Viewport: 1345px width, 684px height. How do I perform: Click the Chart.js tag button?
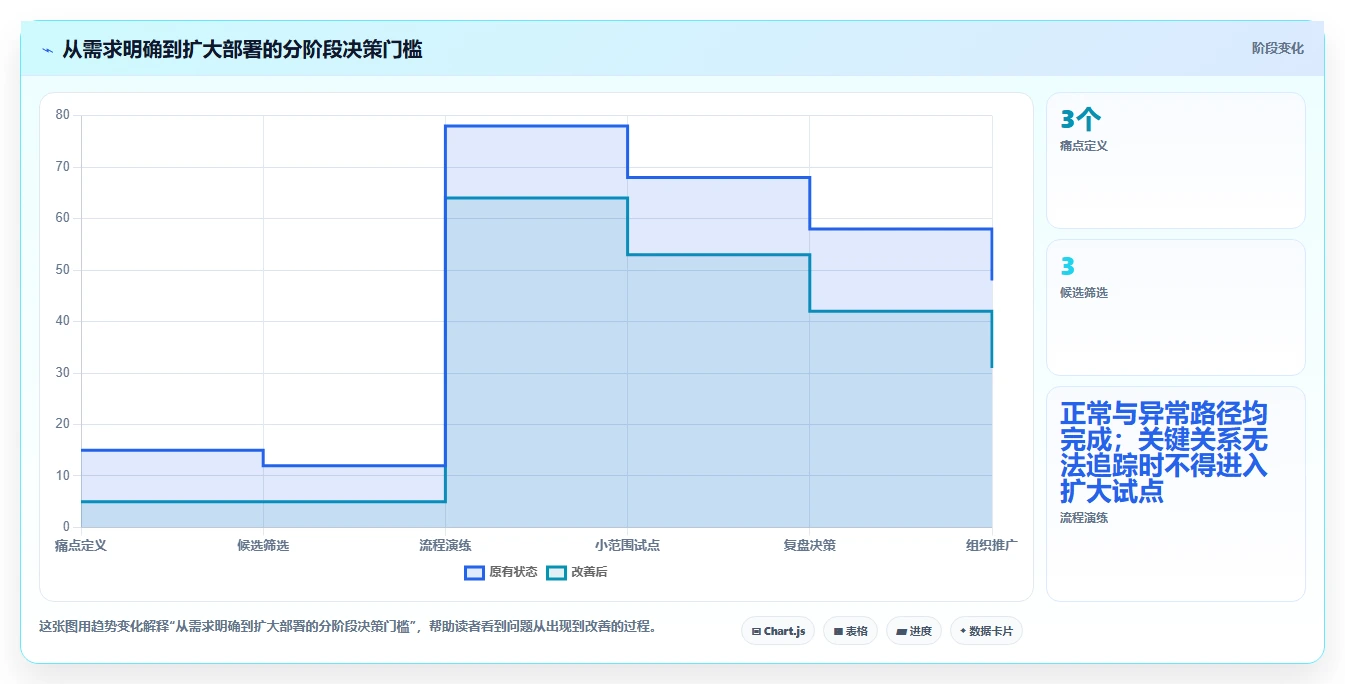tap(778, 631)
